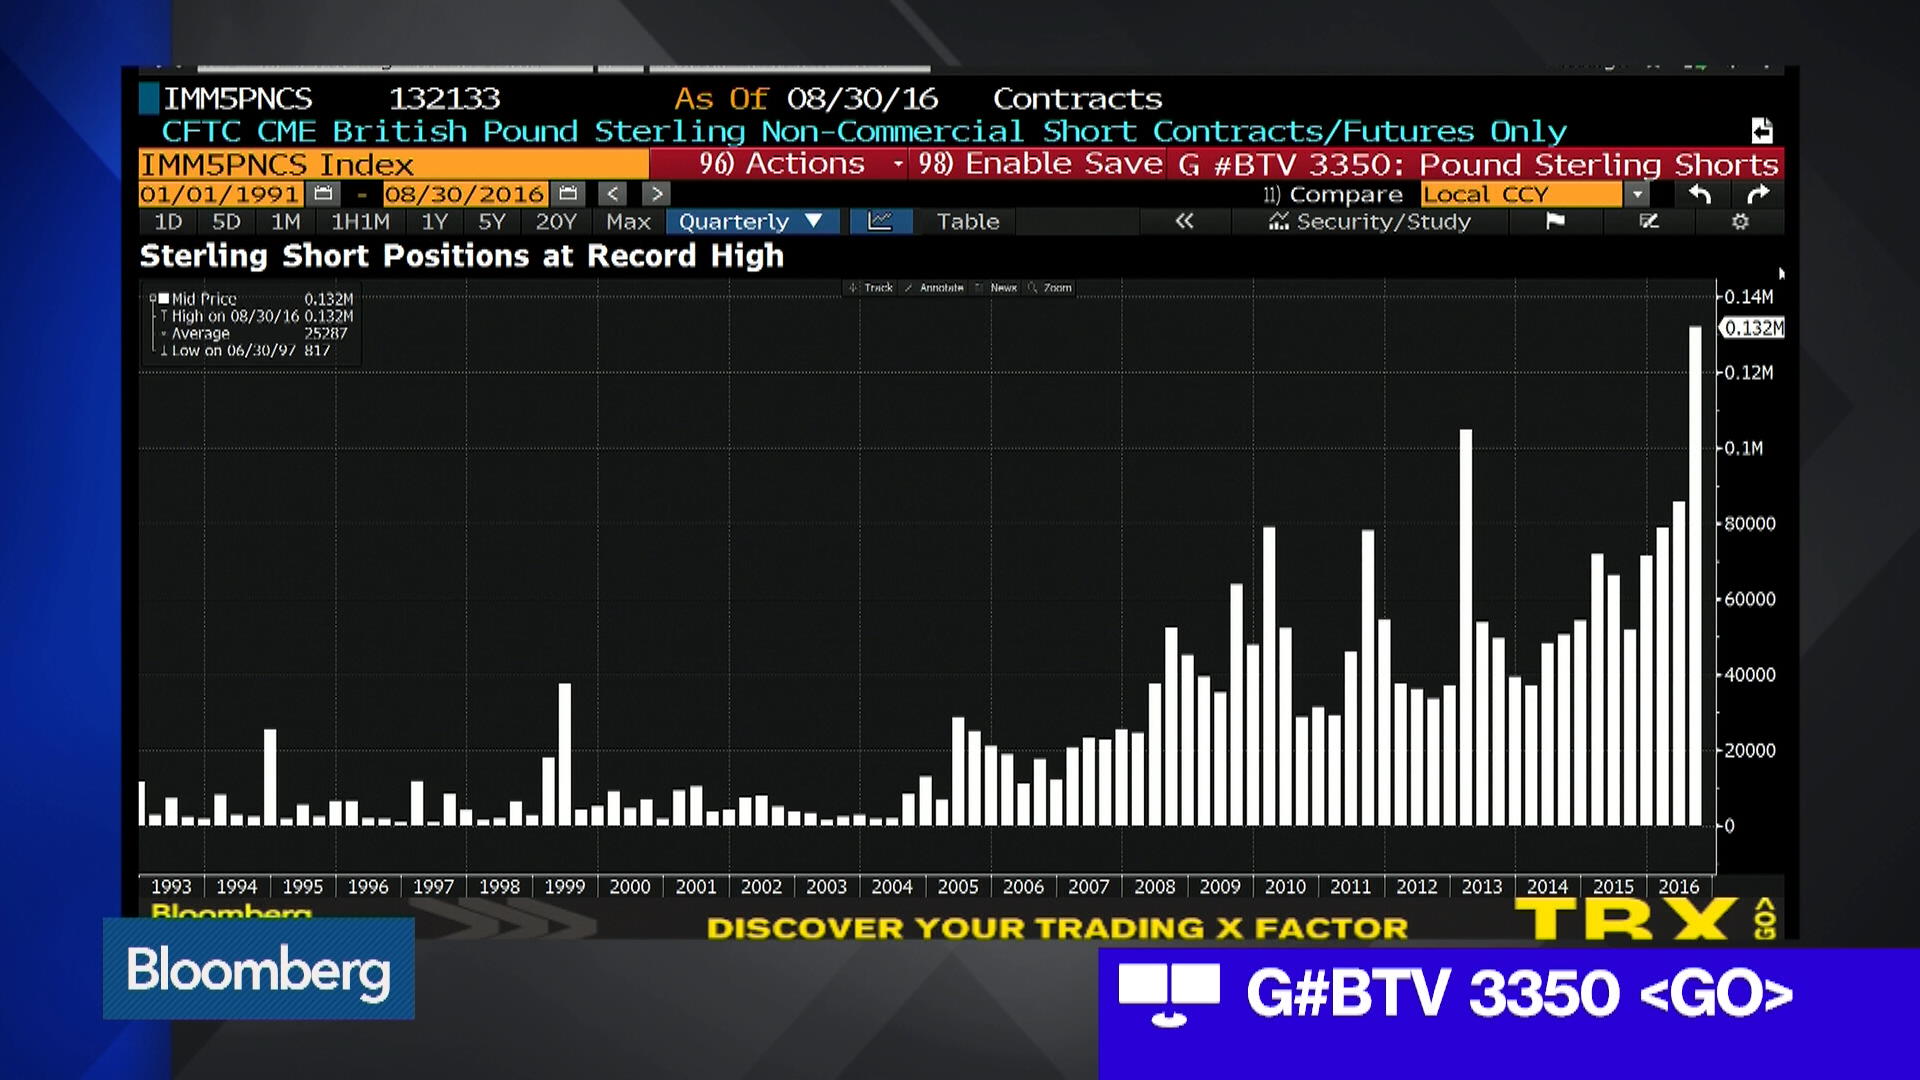Click the TRX GO advert logo
1920x1080 pixels.
pyautogui.click(x=1645, y=918)
